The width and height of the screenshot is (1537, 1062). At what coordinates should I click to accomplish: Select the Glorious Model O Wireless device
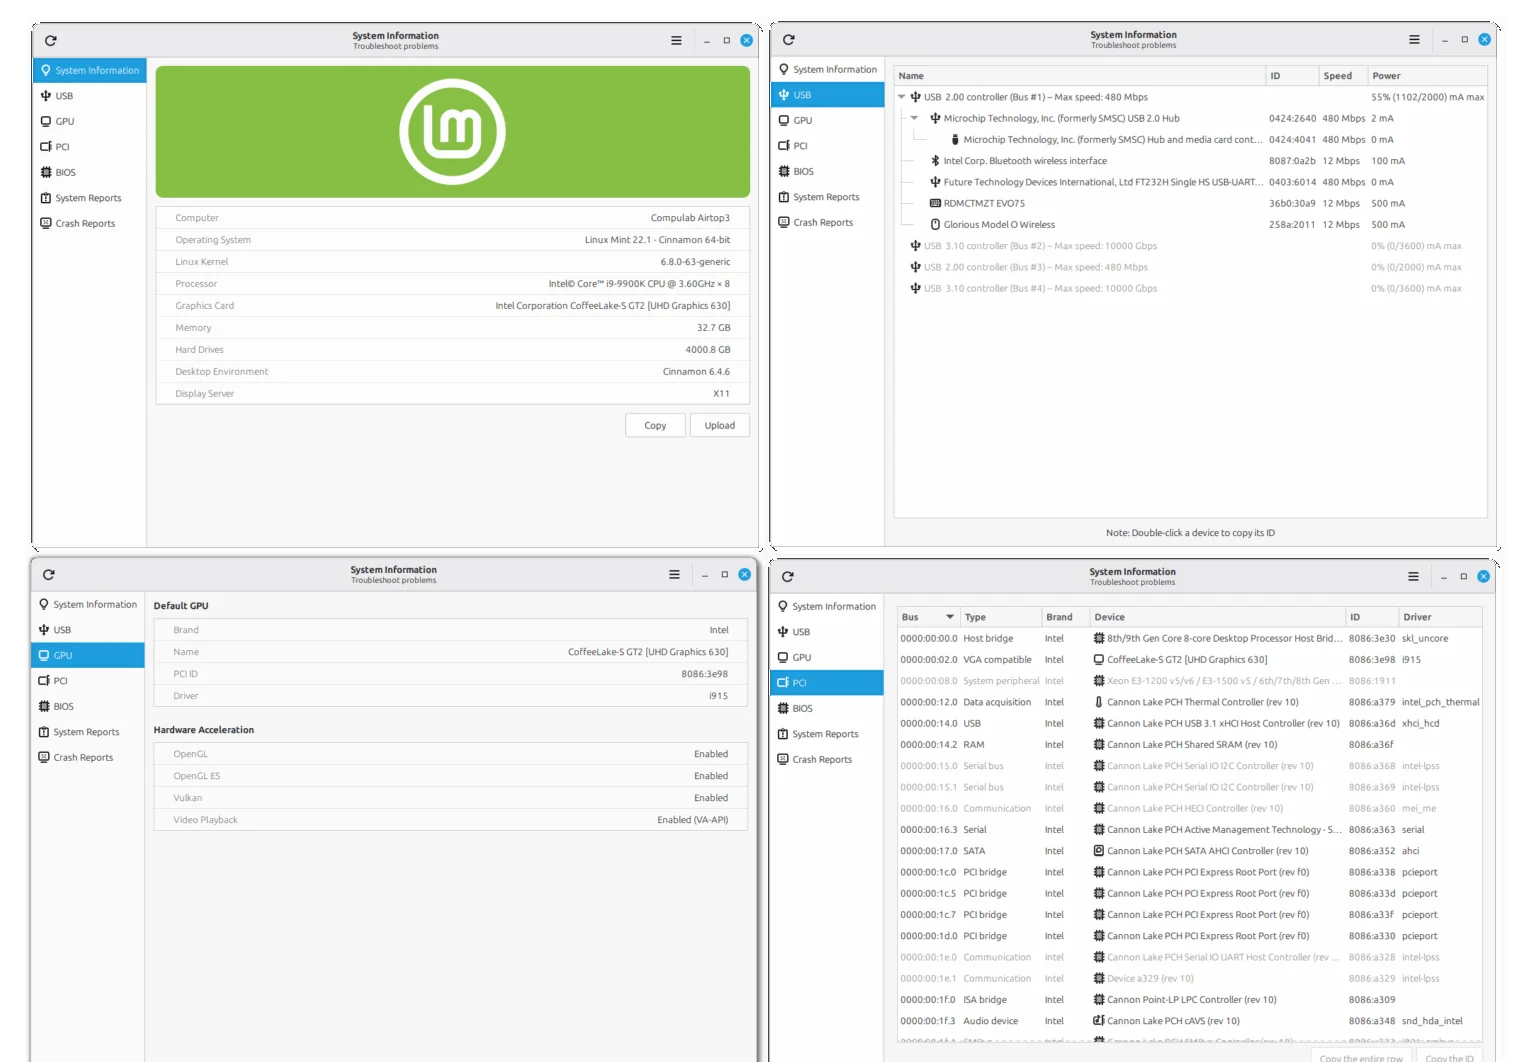(x=998, y=225)
